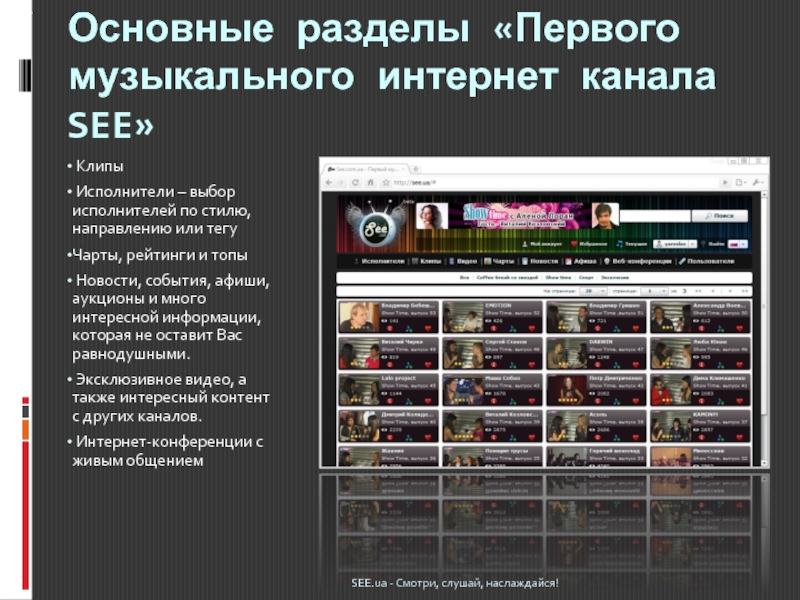Open Исполнители in site navigation

(379, 261)
